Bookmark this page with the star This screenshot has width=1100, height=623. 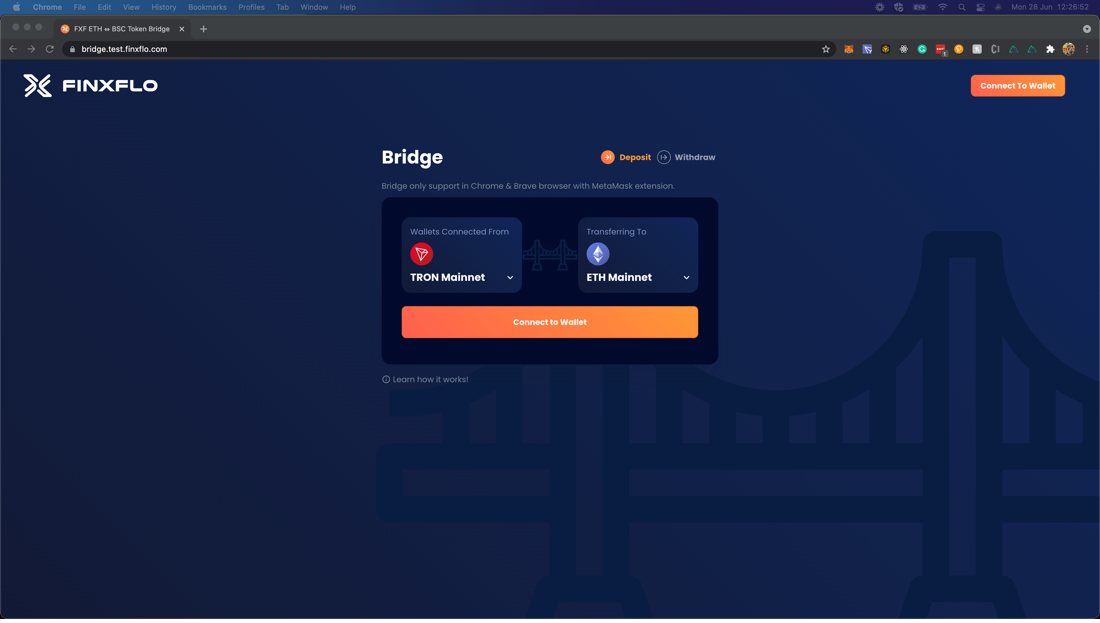coord(826,49)
